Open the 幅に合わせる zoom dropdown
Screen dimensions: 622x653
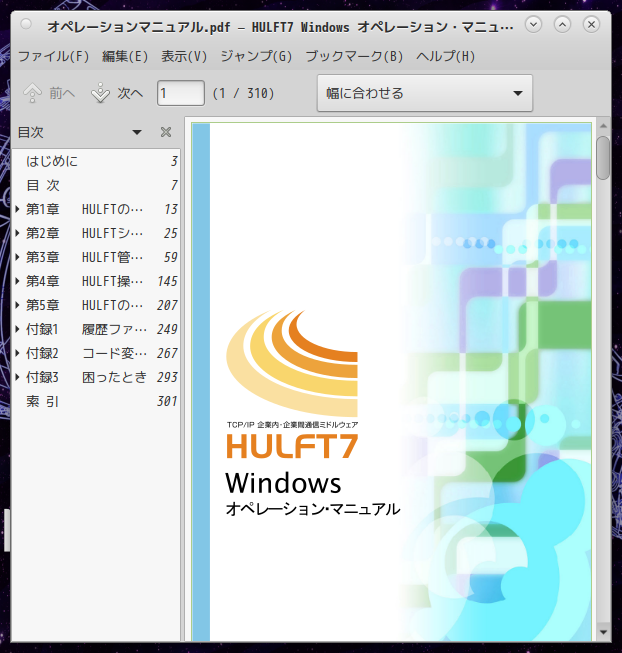(x=425, y=93)
